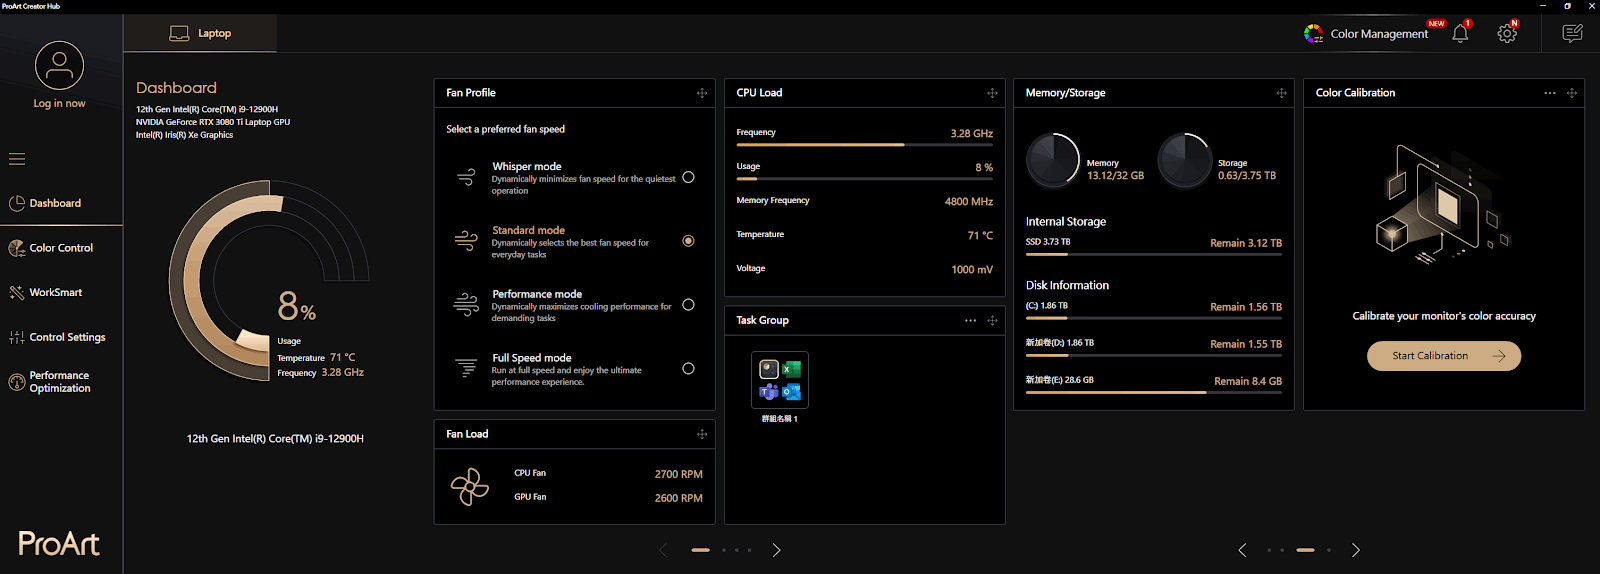This screenshot has width=1600, height=574.
Task: Click the 'Remain 1.55 TB' D drive text
Action: click(1246, 344)
